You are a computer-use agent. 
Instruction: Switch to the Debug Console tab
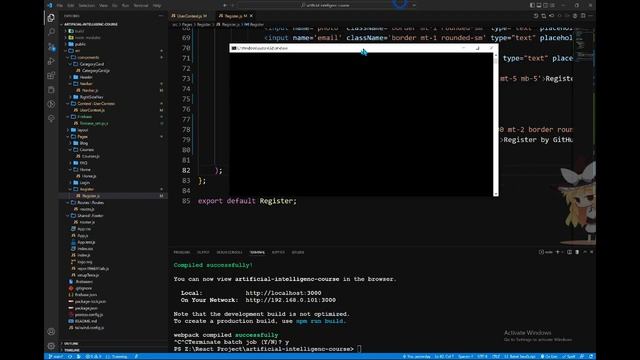(229, 252)
